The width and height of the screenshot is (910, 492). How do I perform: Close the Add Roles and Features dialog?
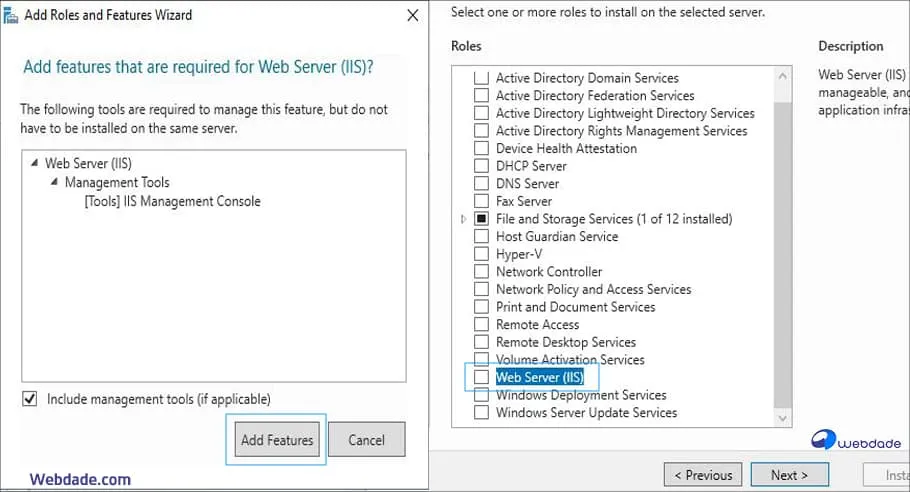tap(413, 16)
